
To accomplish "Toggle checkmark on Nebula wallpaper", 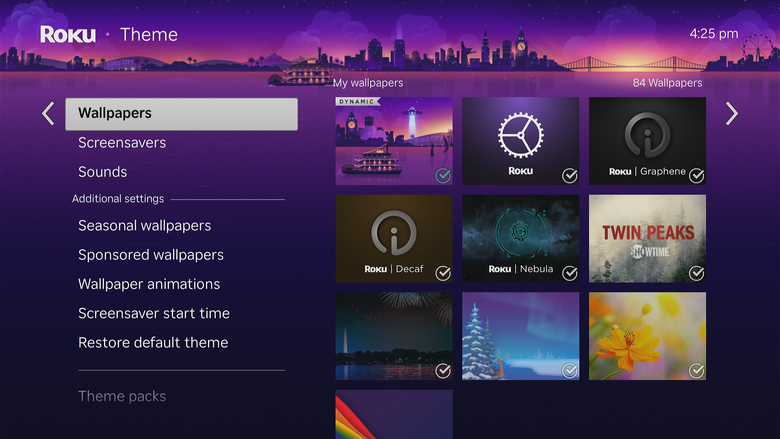I will tap(570, 273).
